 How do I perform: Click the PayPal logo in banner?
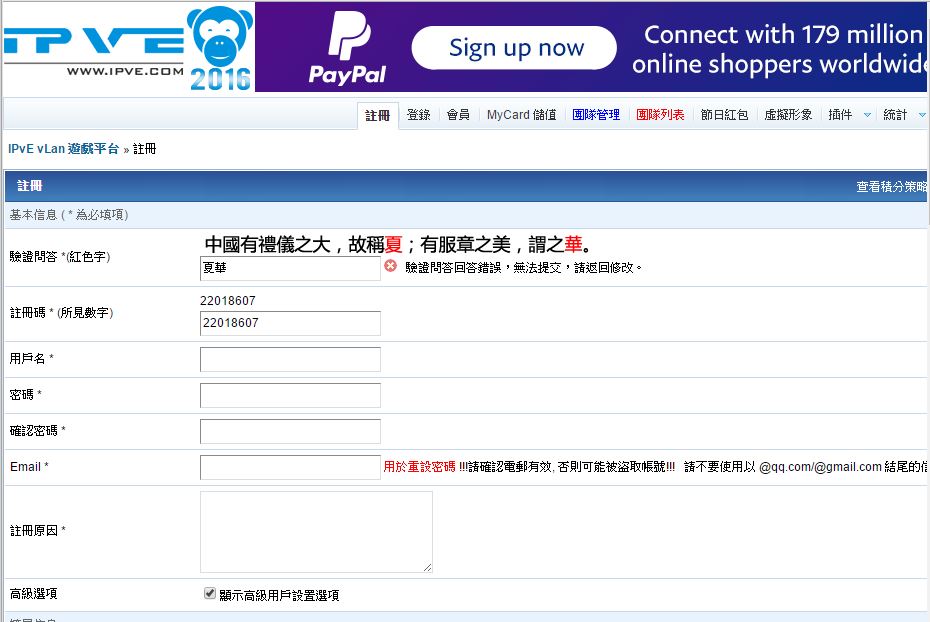(x=348, y=47)
